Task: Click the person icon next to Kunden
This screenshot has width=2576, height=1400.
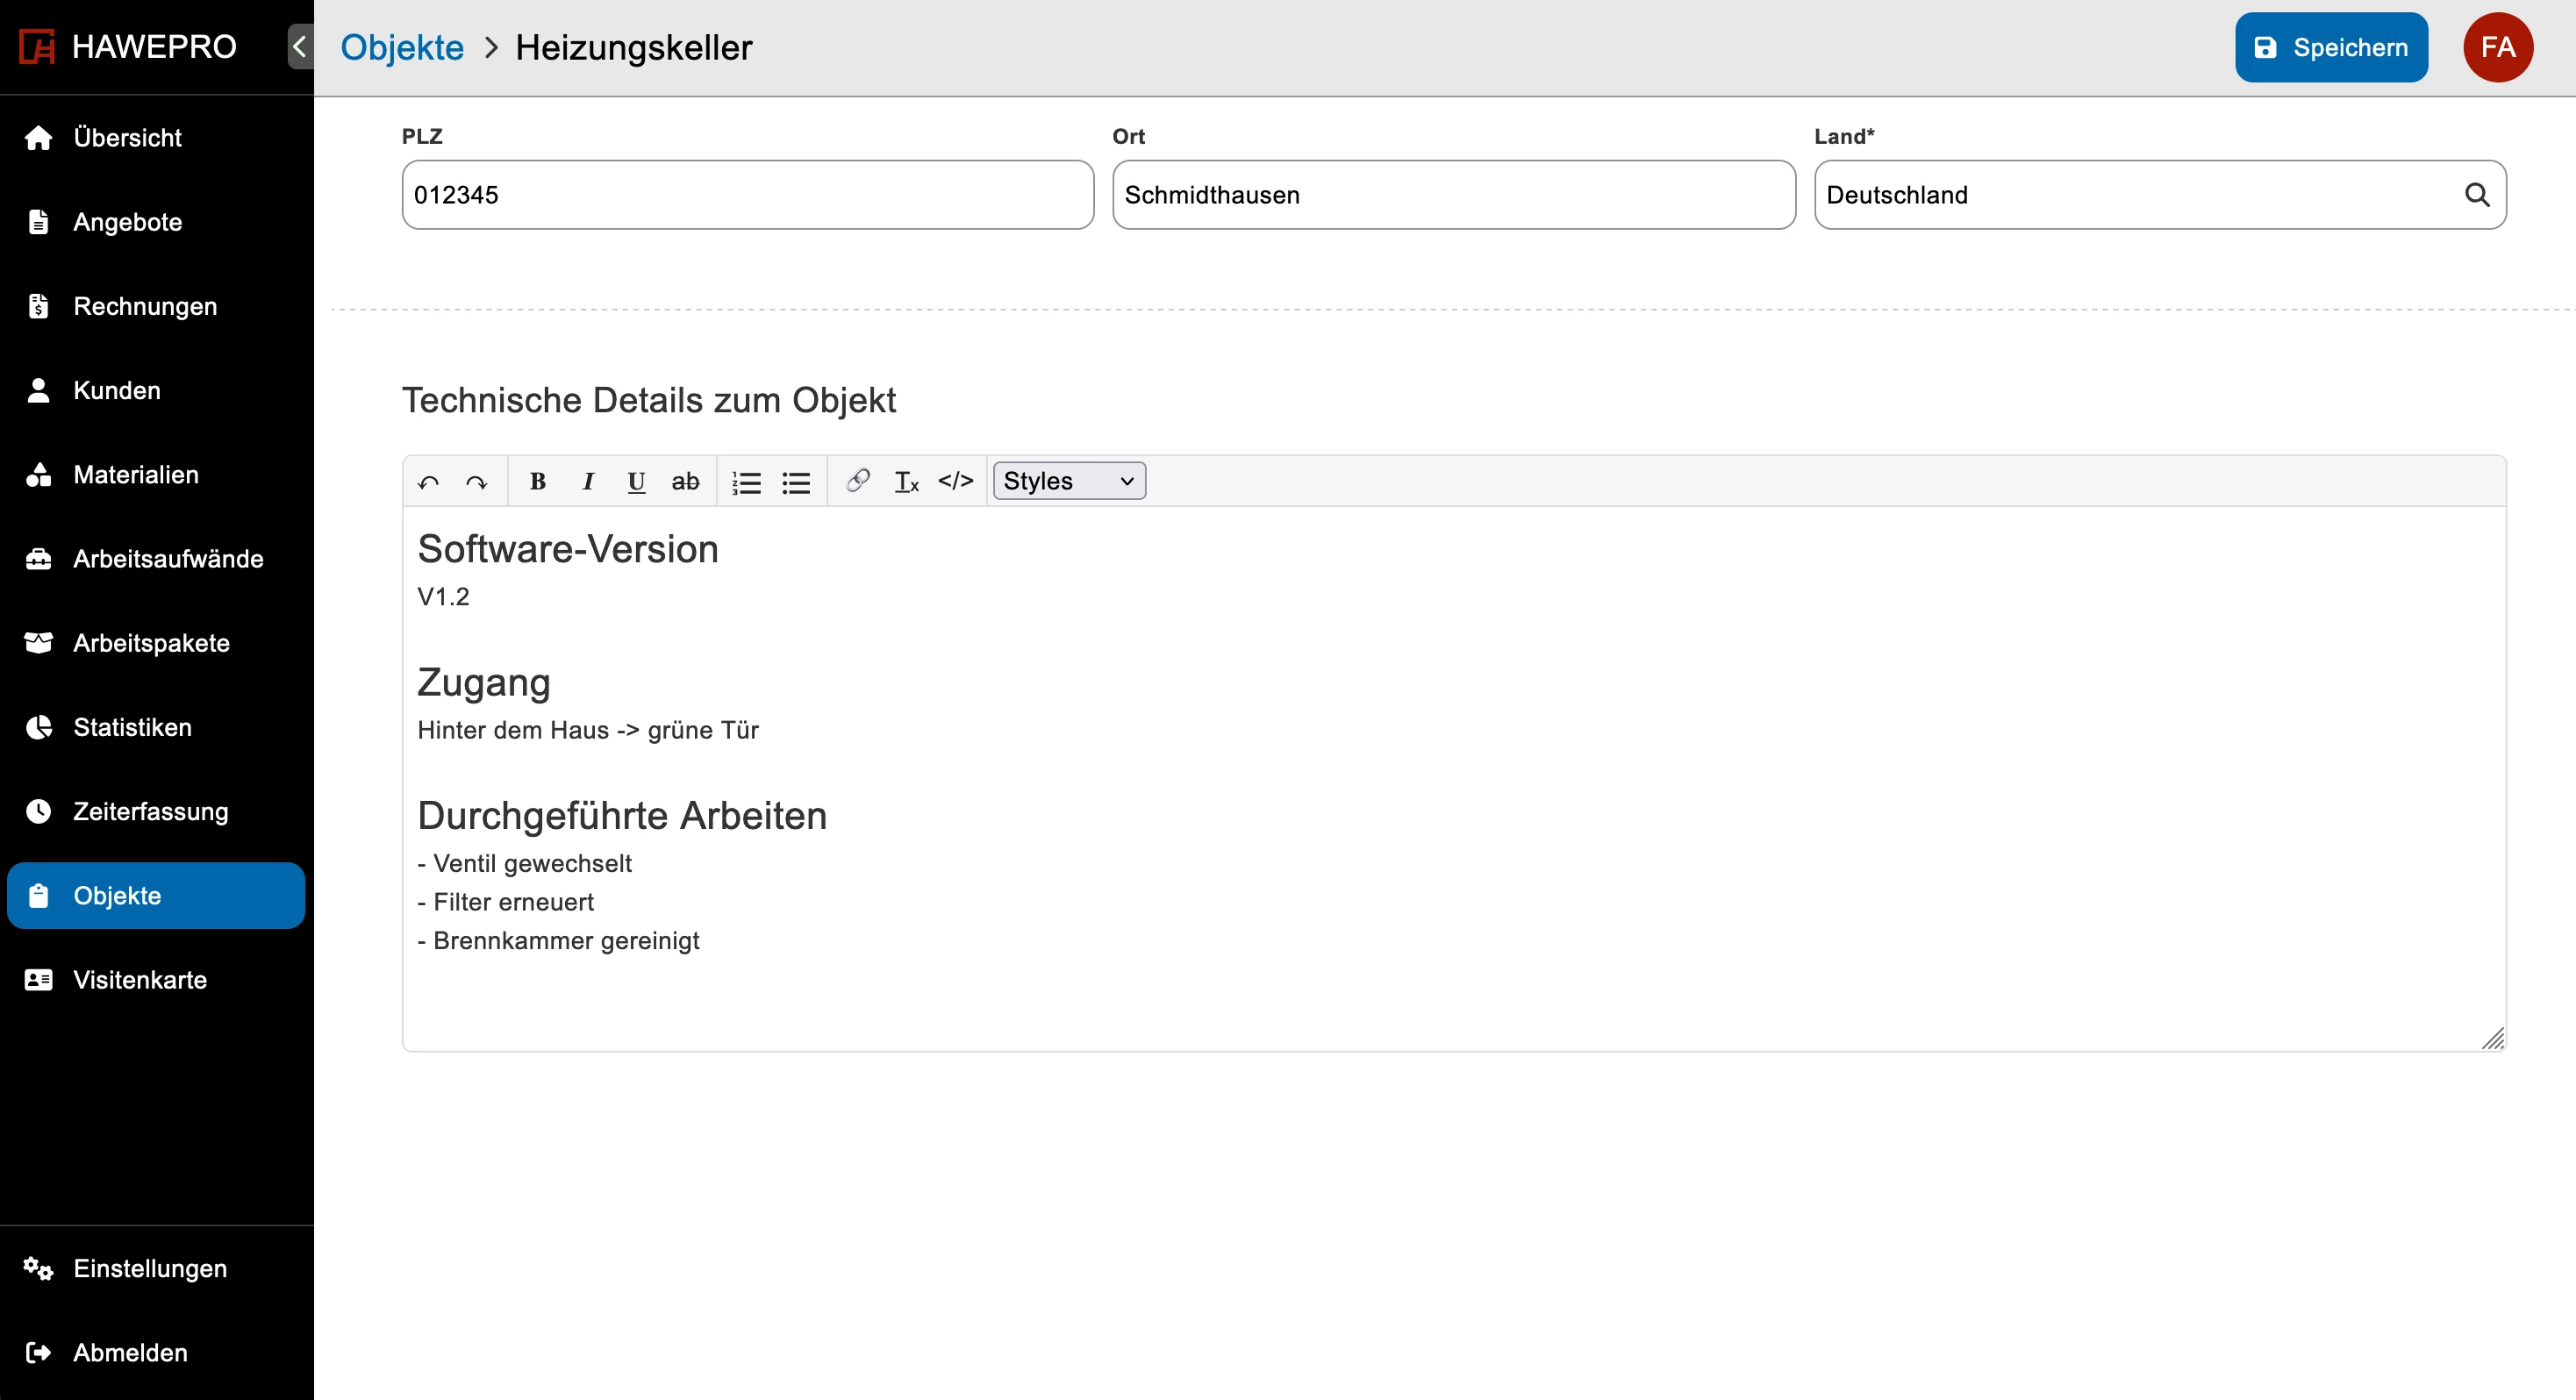Action: click(x=38, y=391)
